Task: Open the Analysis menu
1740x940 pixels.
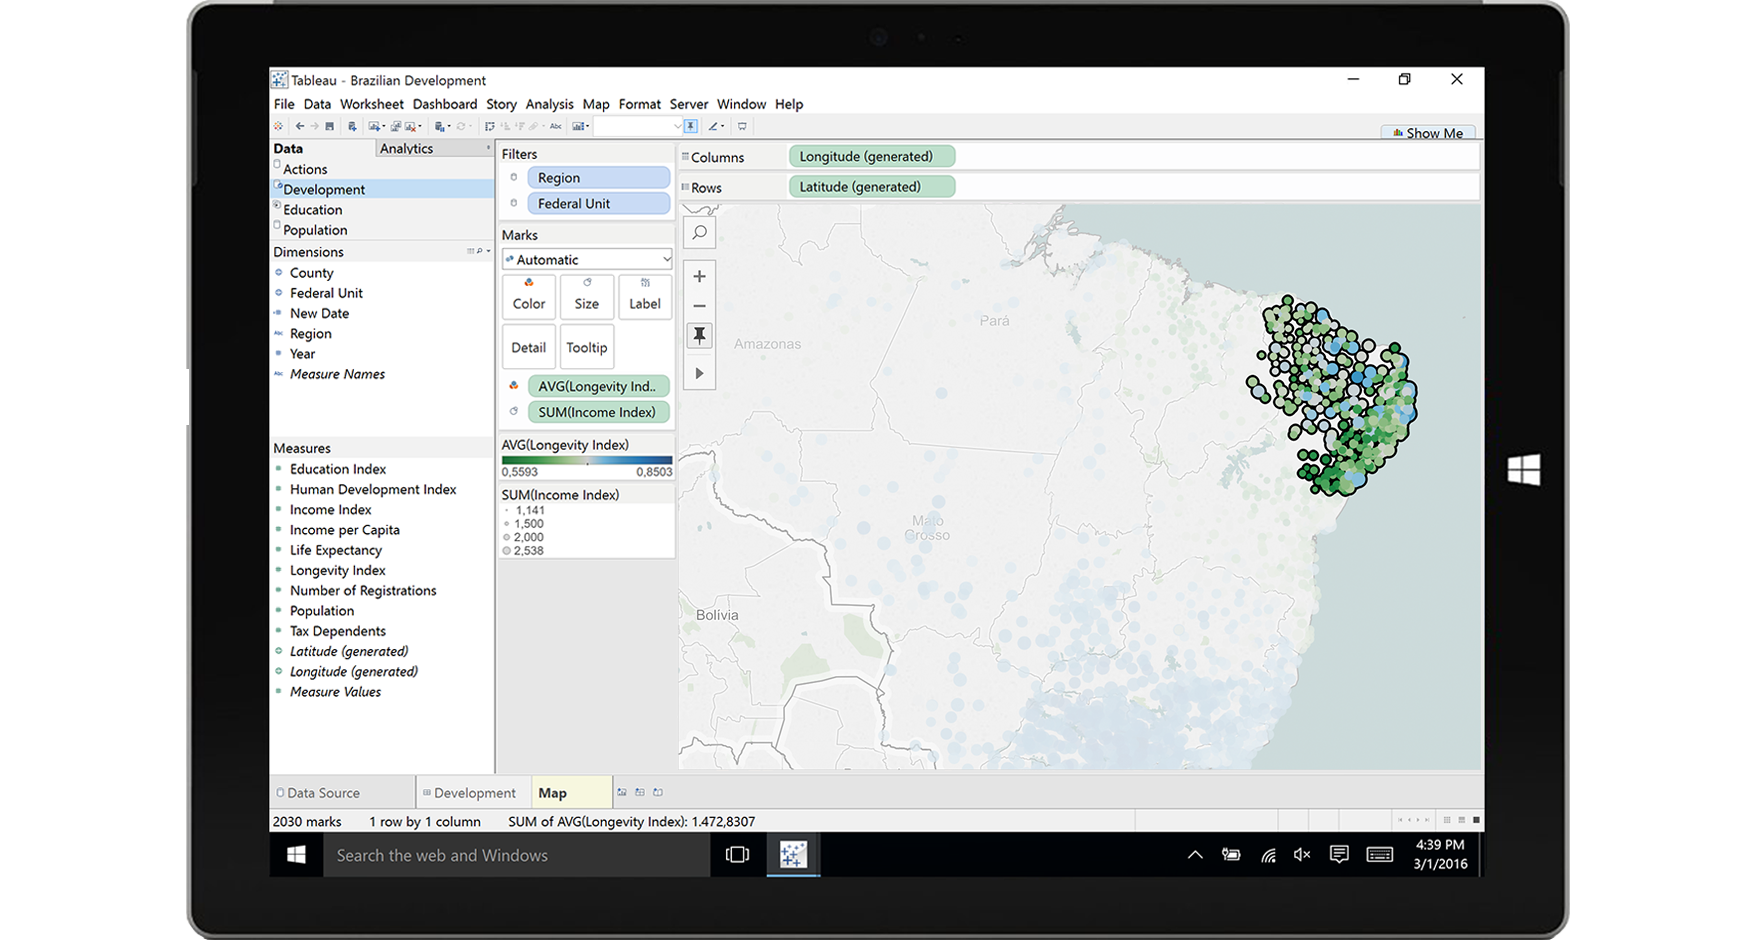Action: click(x=549, y=104)
